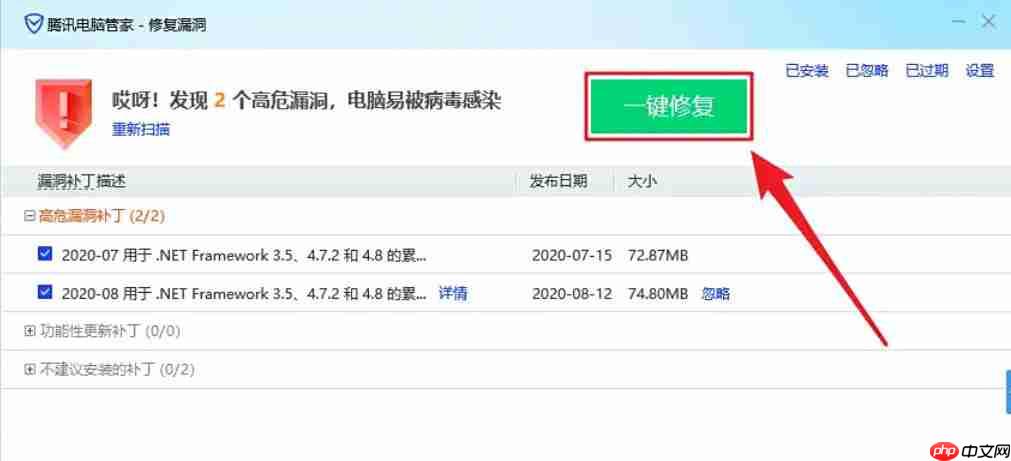Expand the 不建议安装的补丁 (0/2) group
Screen dimensions: 1011x461
point(28,370)
